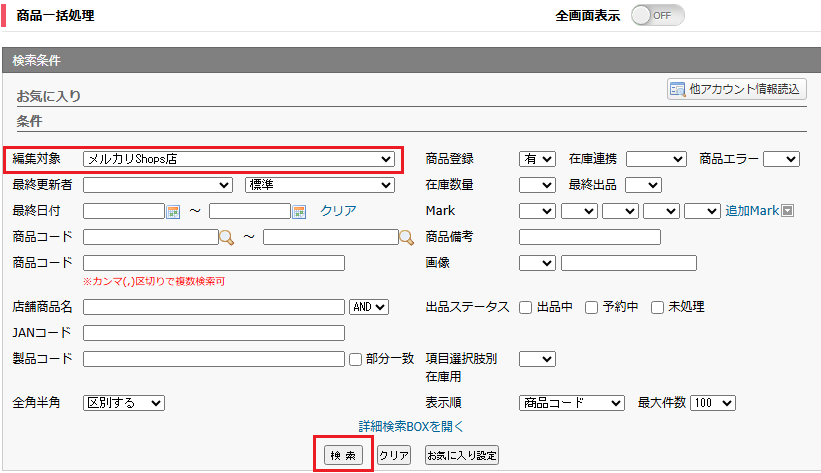Open the 標準 dropdown next to 最終更新者
The image size is (821, 473).
[x=320, y=185]
